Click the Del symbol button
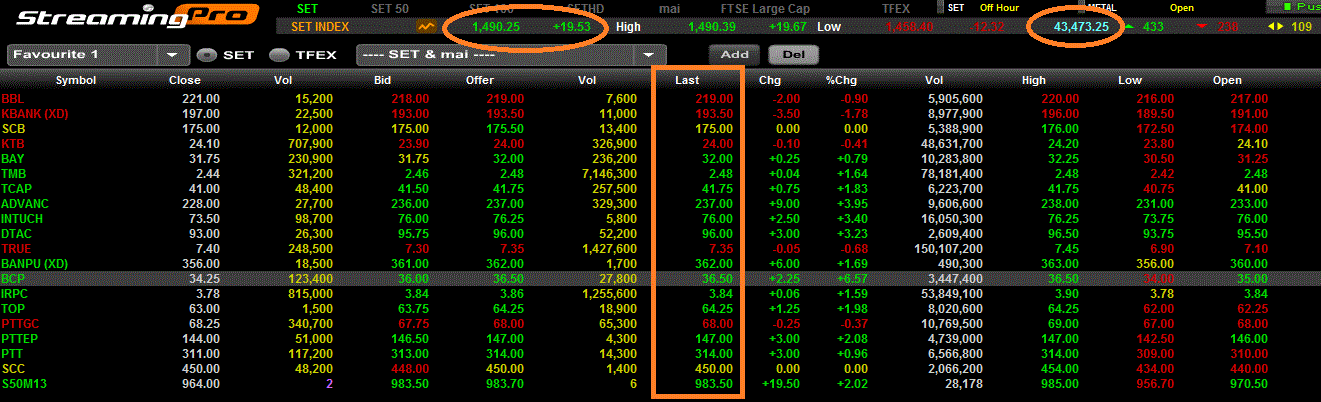This screenshot has height=402, width=1321. pyautogui.click(x=794, y=54)
